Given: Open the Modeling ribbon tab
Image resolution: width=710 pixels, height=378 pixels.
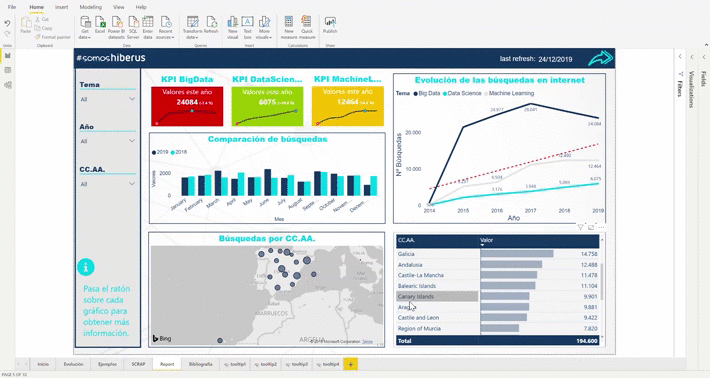Looking at the screenshot, I should tap(91, 7).
